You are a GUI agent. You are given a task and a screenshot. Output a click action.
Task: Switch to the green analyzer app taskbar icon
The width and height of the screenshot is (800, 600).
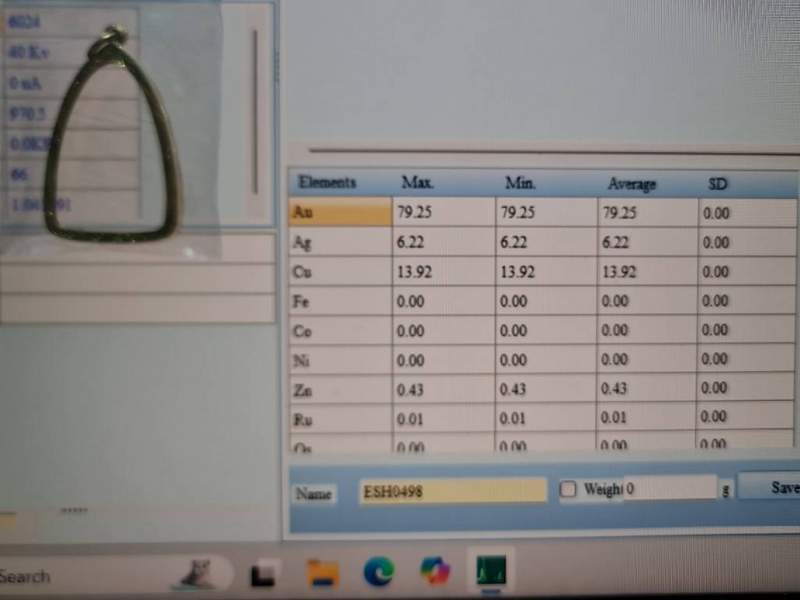490,571
